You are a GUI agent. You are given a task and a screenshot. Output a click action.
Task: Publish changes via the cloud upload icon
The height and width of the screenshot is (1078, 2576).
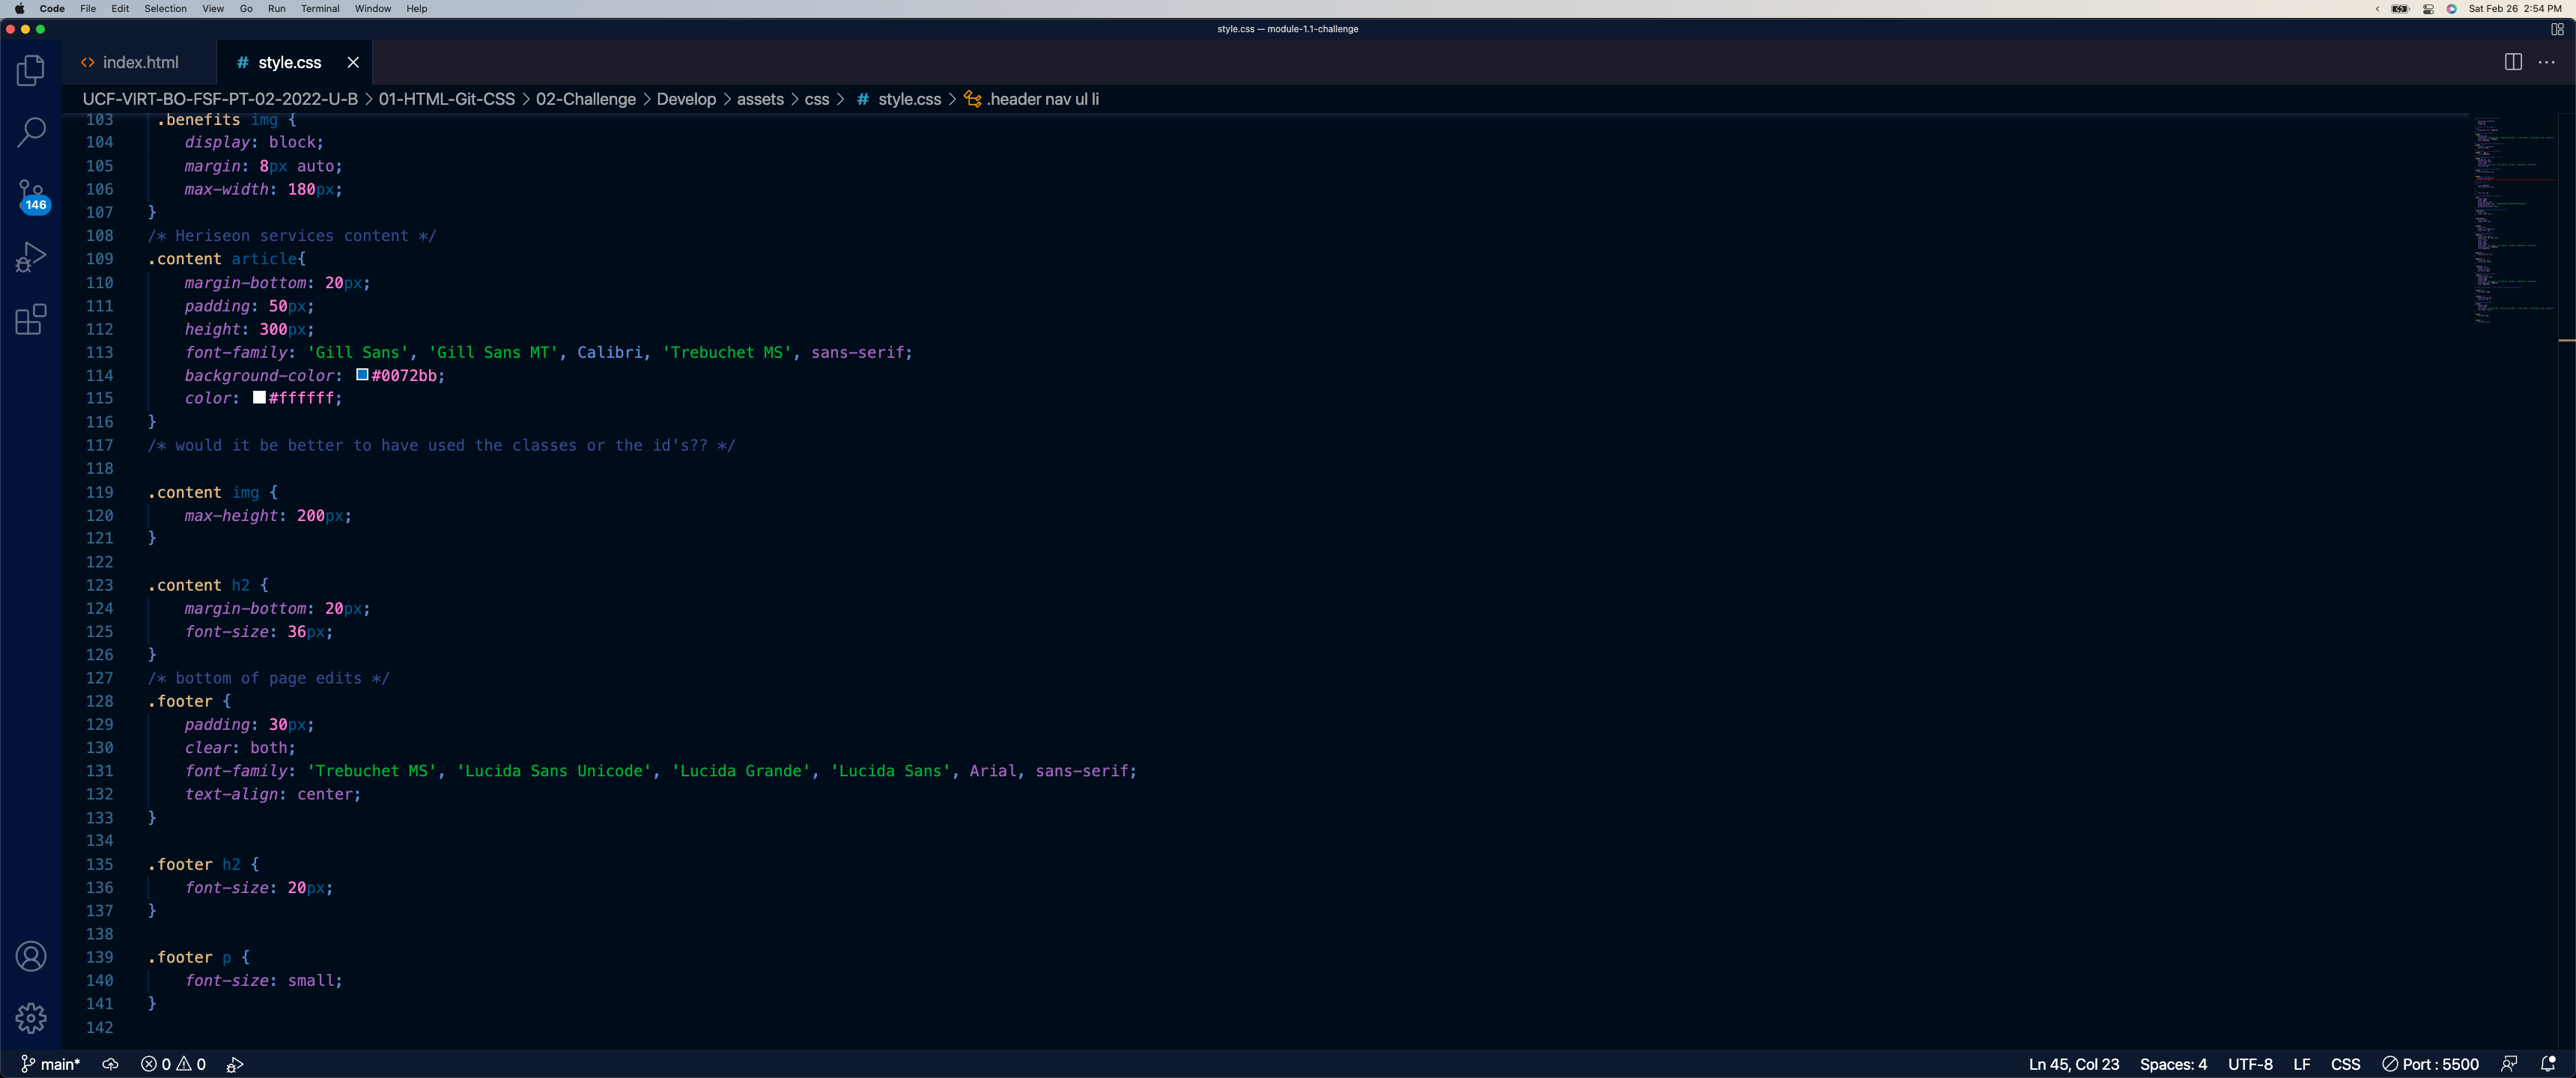[110, 1063]
